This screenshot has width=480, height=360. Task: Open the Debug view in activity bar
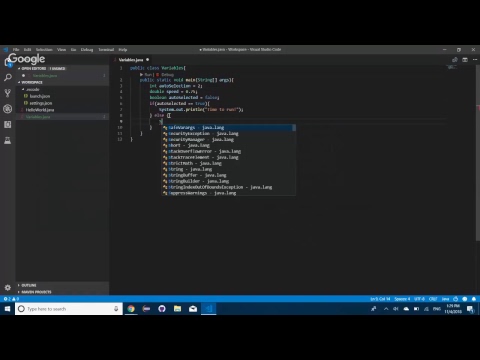pyautogui.click(x=8, y=109)
